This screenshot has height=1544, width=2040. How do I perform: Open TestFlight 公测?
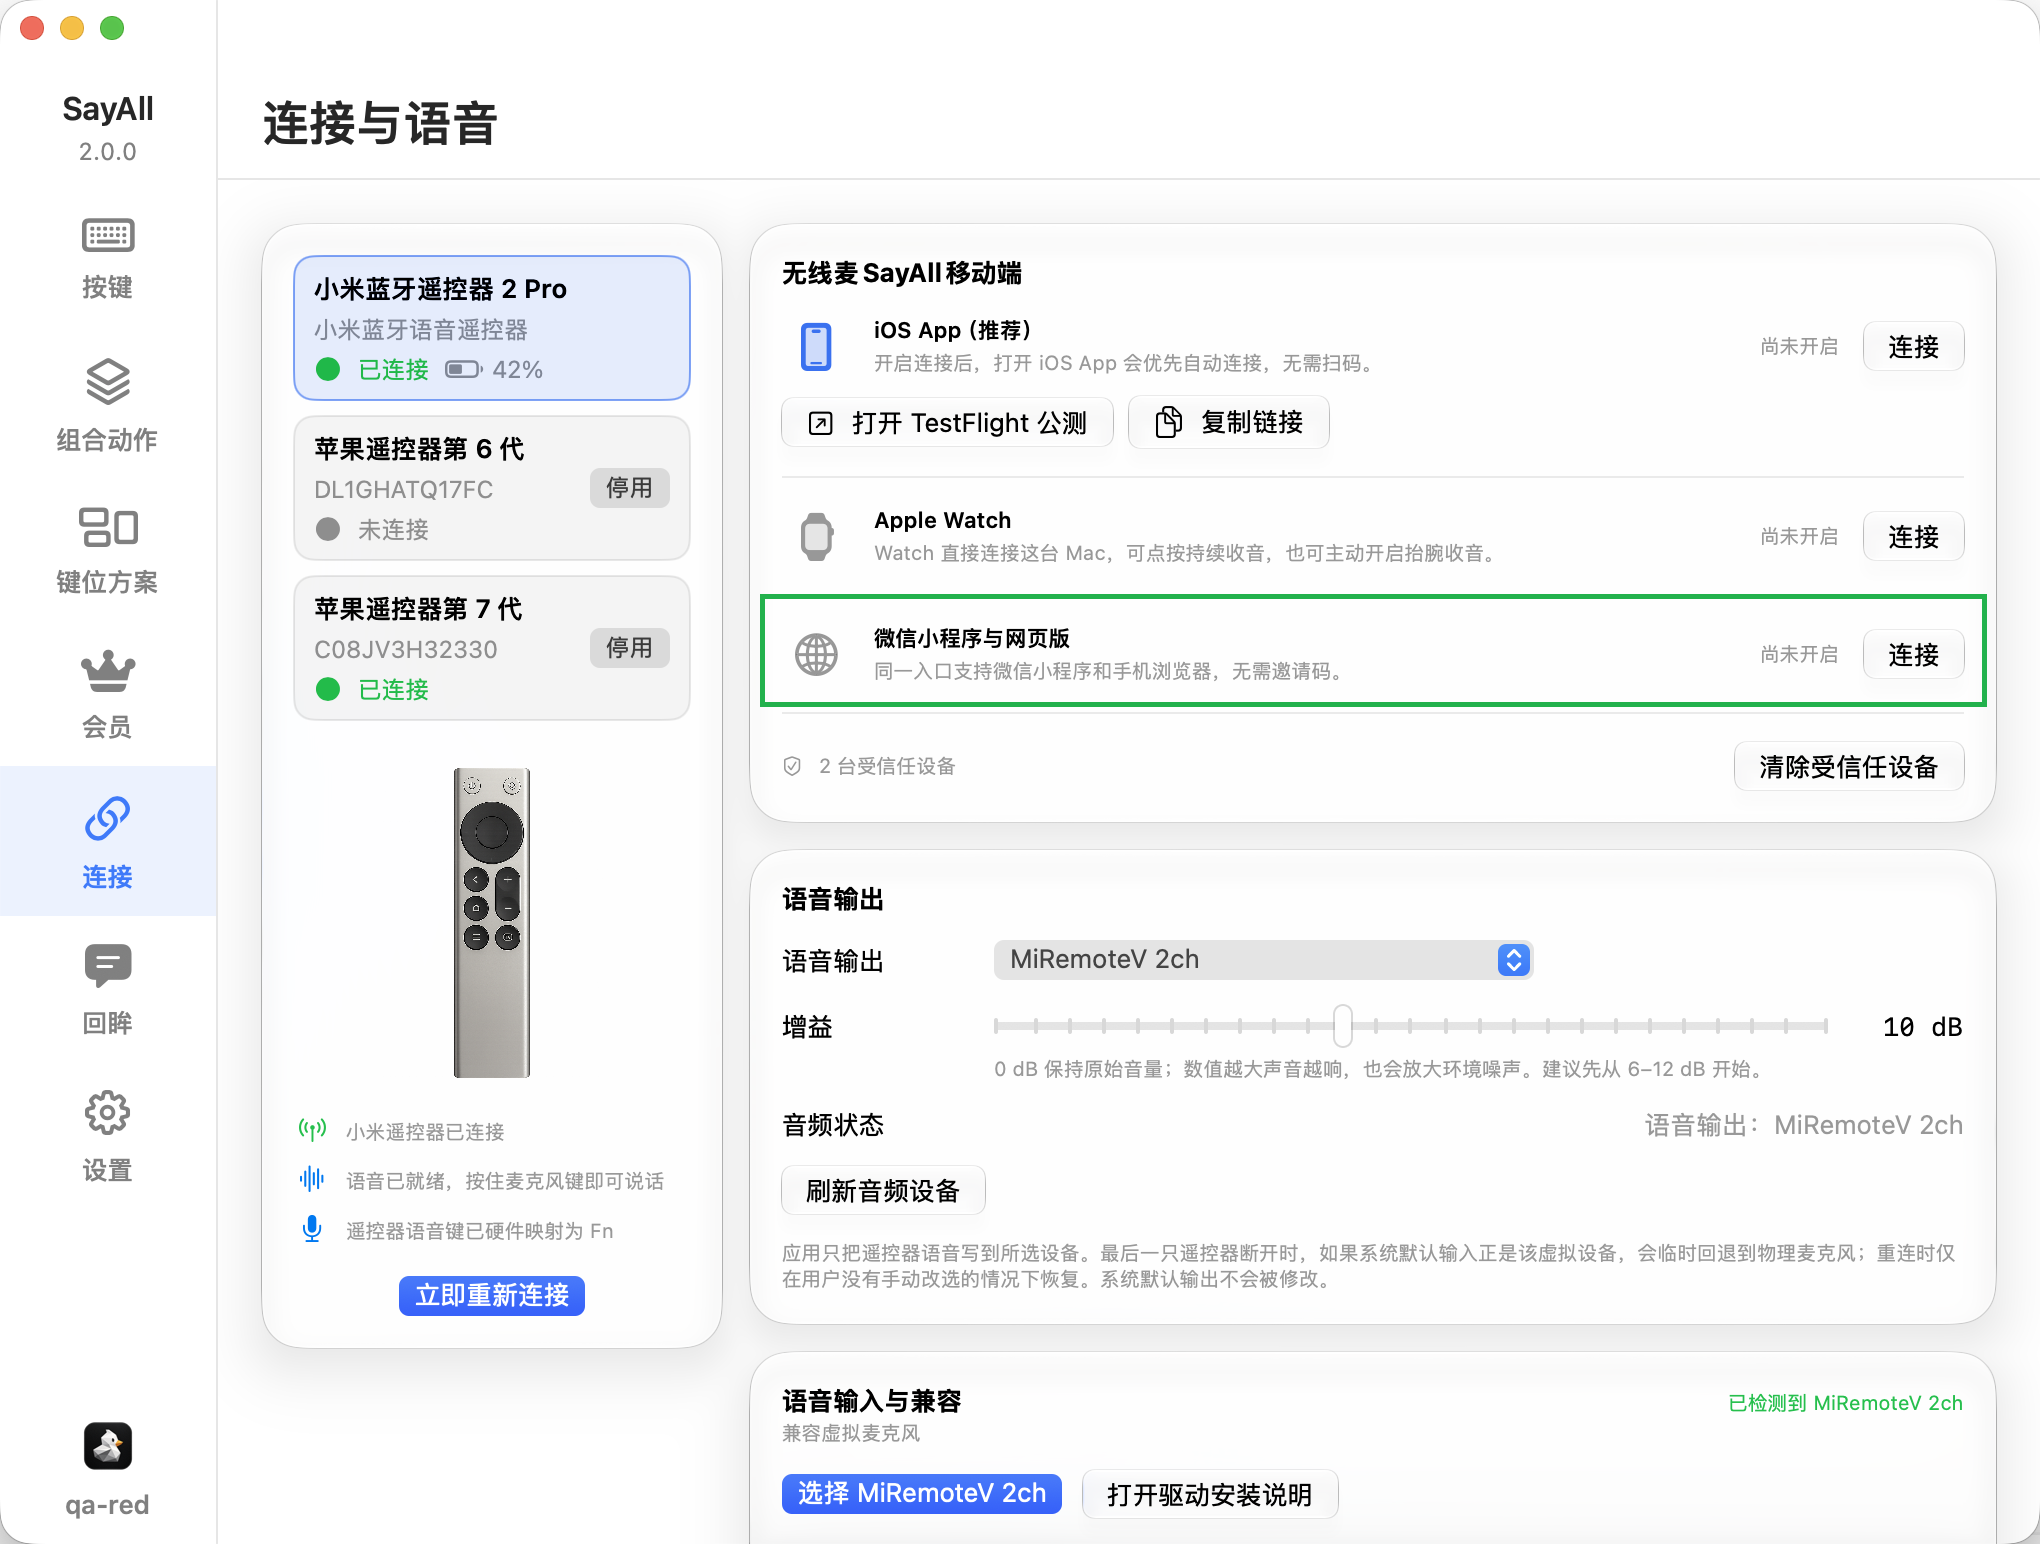coord(947,422)
